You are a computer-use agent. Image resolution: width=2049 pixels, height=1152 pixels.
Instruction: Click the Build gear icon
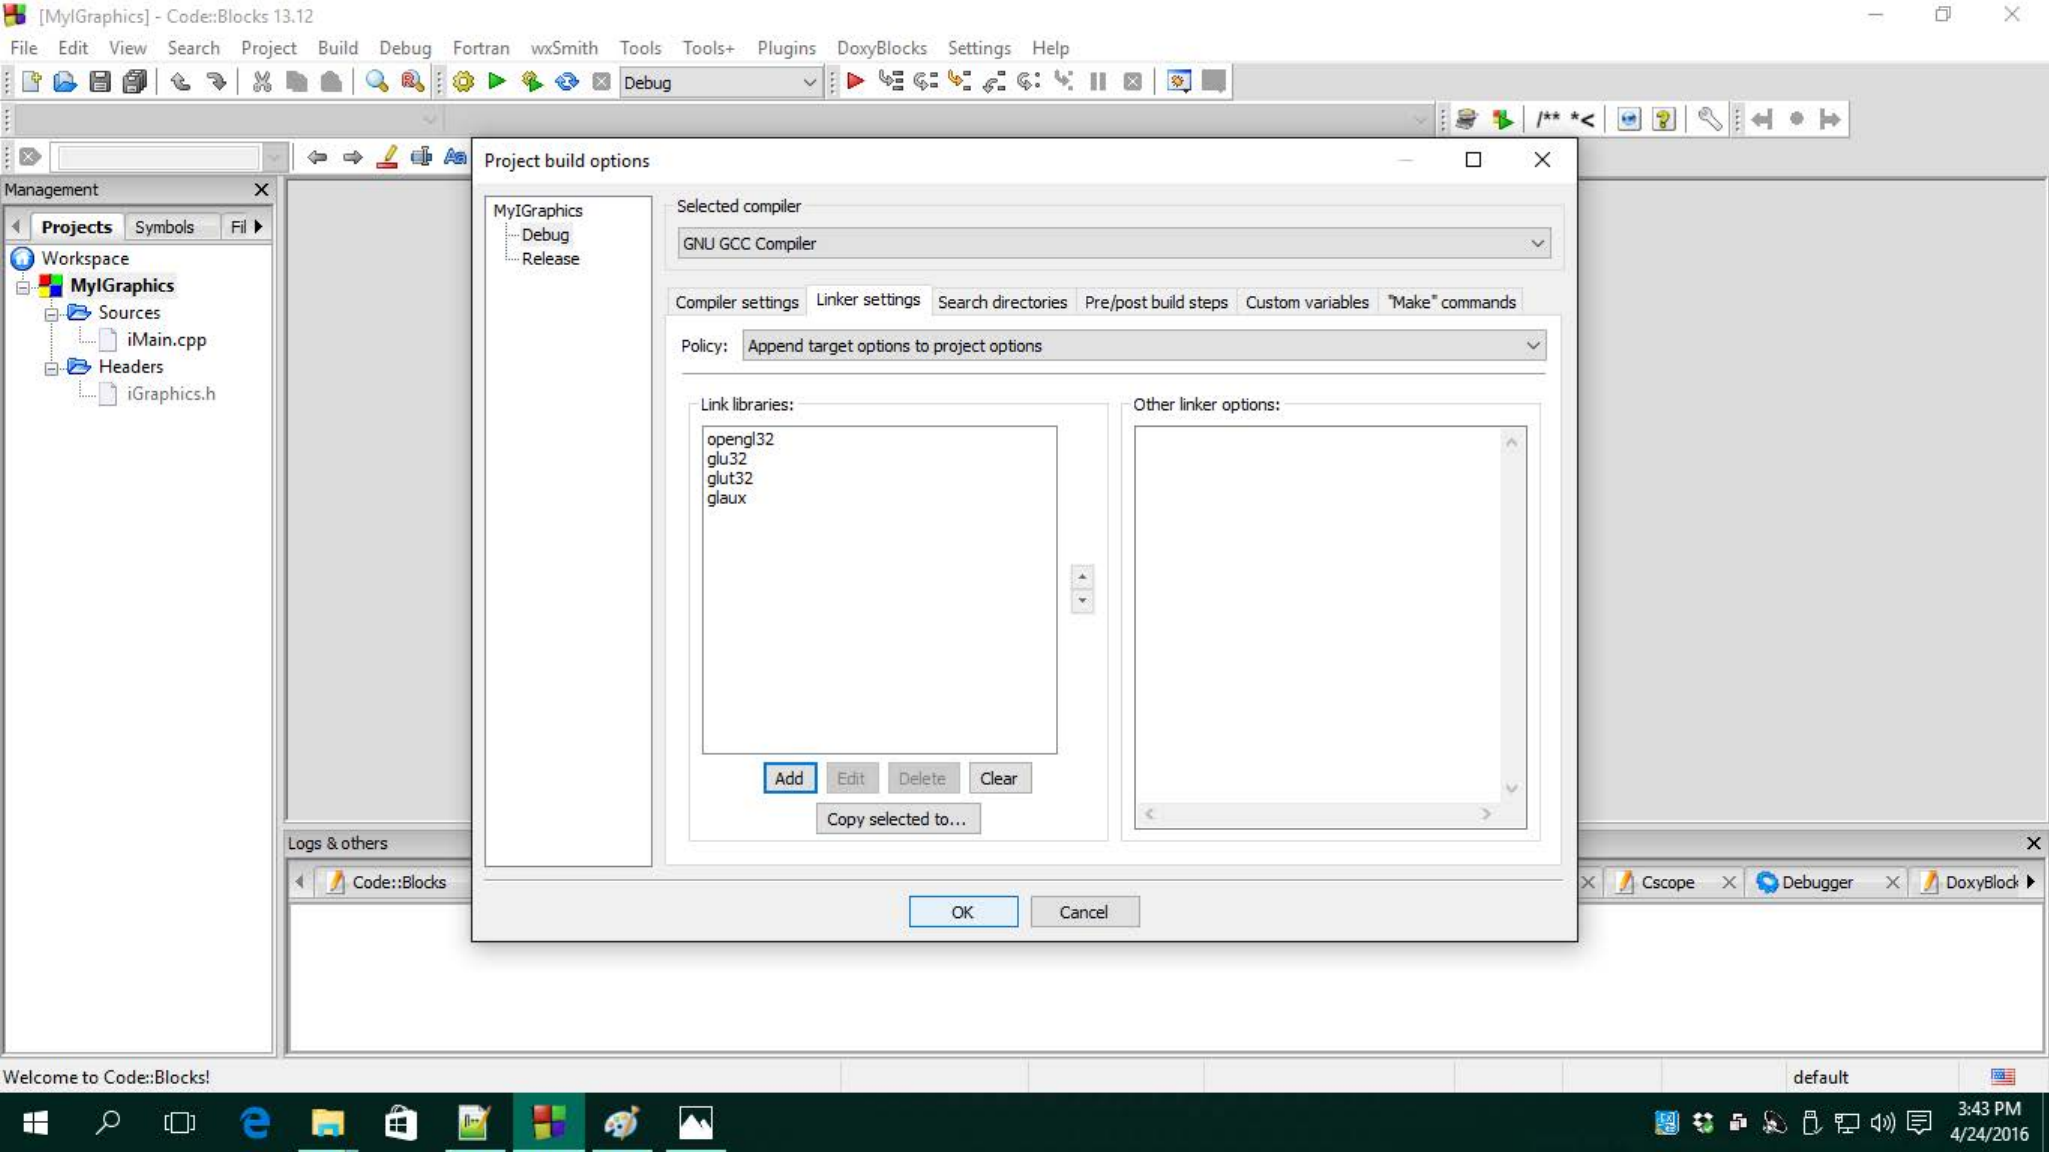click(463, 82)
